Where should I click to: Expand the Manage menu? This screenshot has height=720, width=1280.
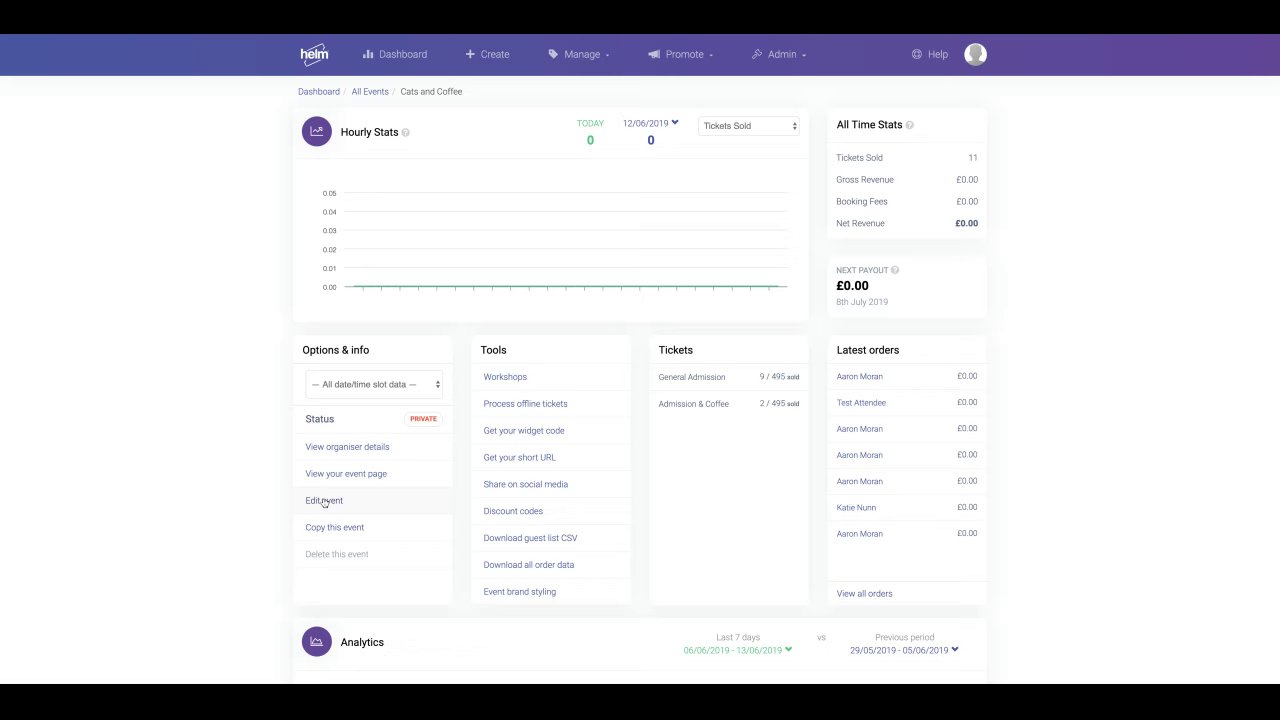(x=579, y=54)
